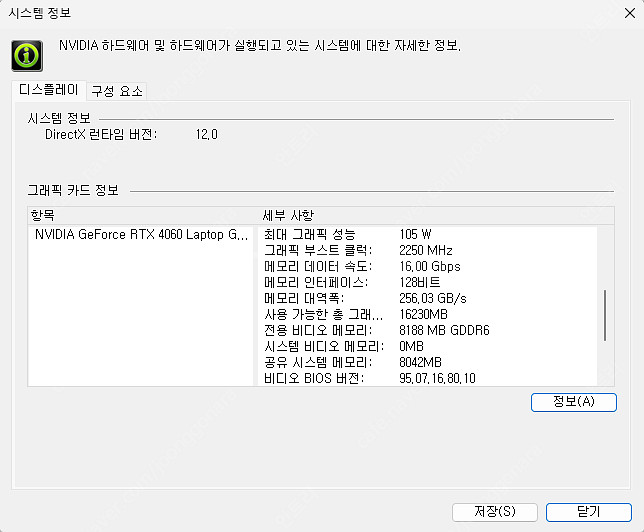Image resolution: width=644 pixels, height=532 pixels.
Task: Click the 2250 MHz value
Action: [426, 251]
